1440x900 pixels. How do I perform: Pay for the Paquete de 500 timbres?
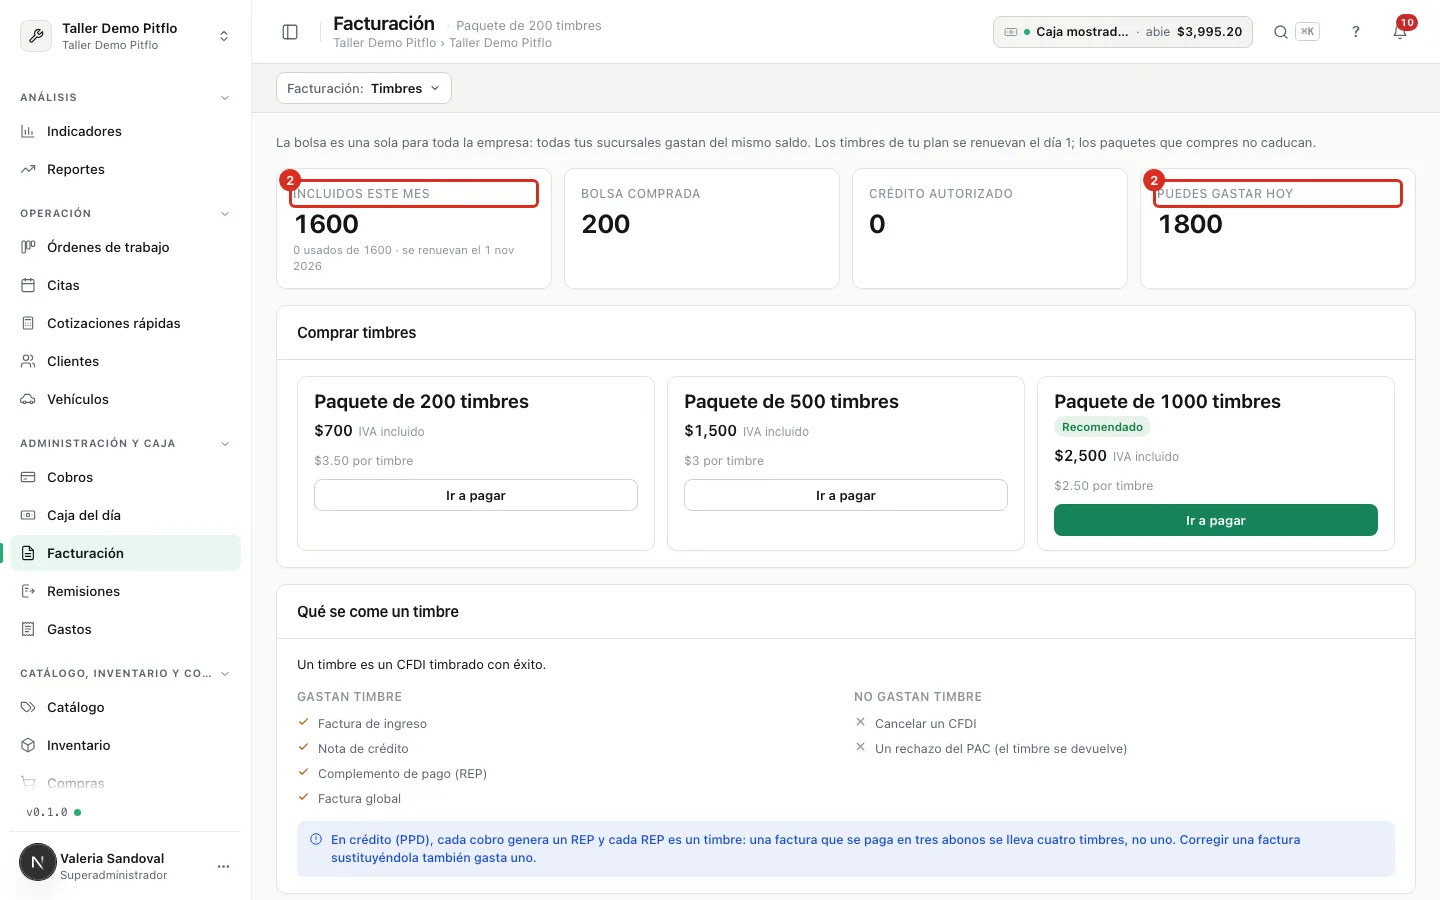846,495
